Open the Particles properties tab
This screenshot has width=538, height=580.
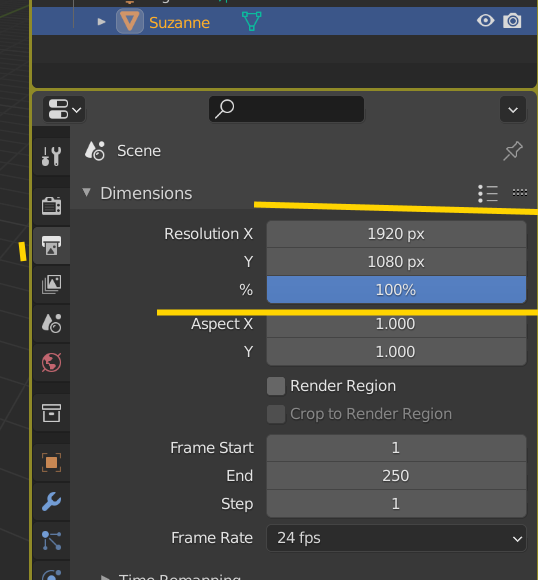point(51,540)
